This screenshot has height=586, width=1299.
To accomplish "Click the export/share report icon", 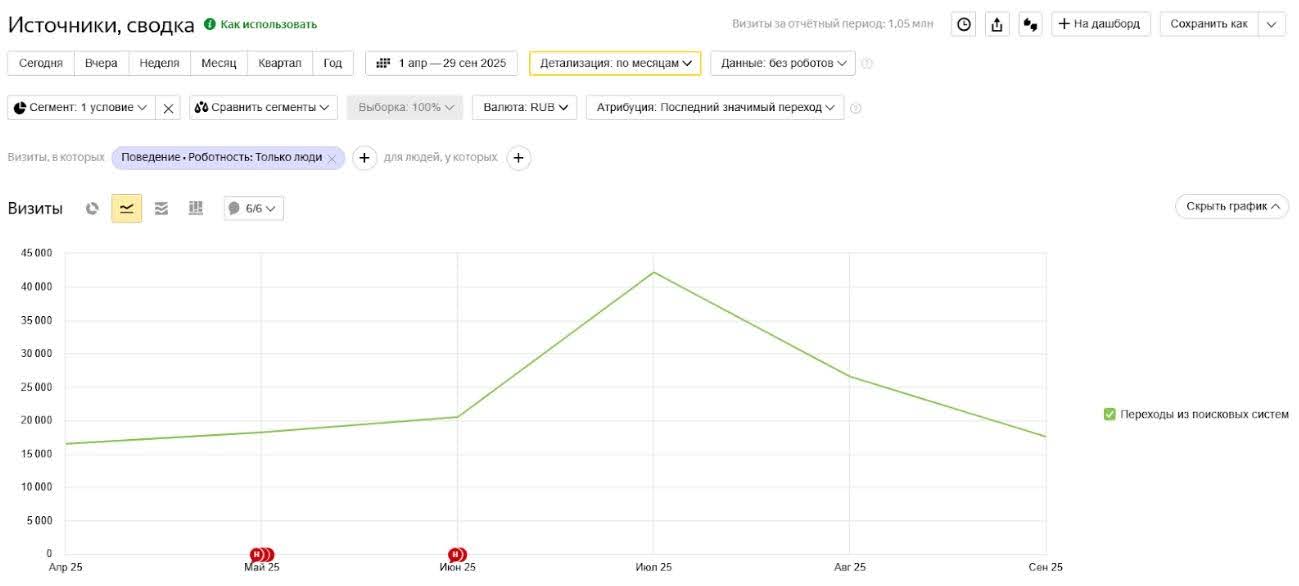I will tap(997, 25).
